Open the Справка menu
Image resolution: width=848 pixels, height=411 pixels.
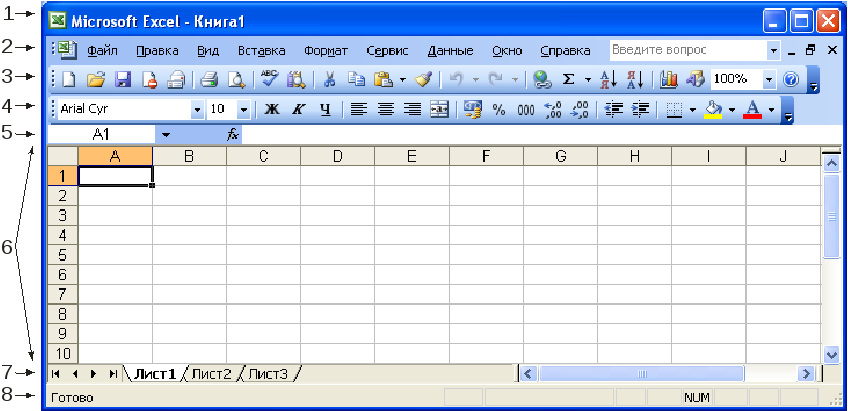(565, 51)
